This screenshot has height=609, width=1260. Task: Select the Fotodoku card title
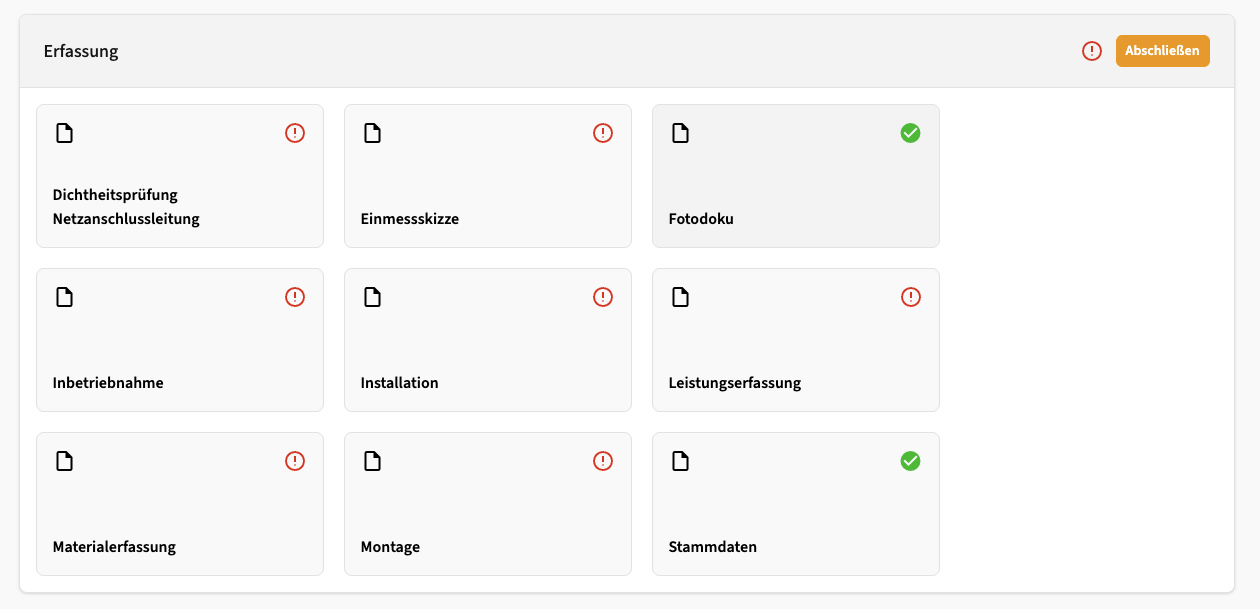tap(701, 219)
